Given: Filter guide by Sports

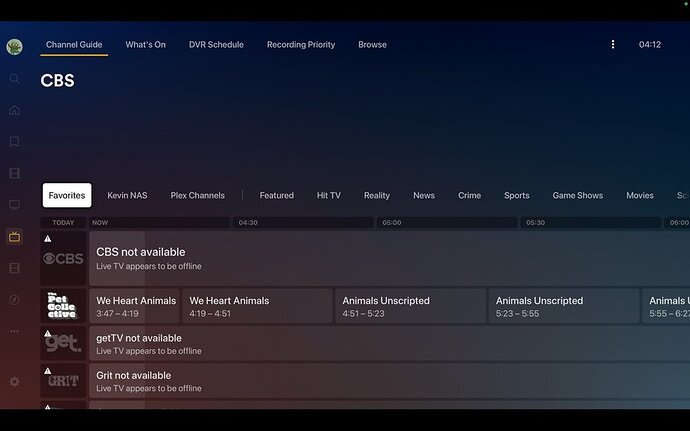Looking at the screenshot, I should 517,195.
